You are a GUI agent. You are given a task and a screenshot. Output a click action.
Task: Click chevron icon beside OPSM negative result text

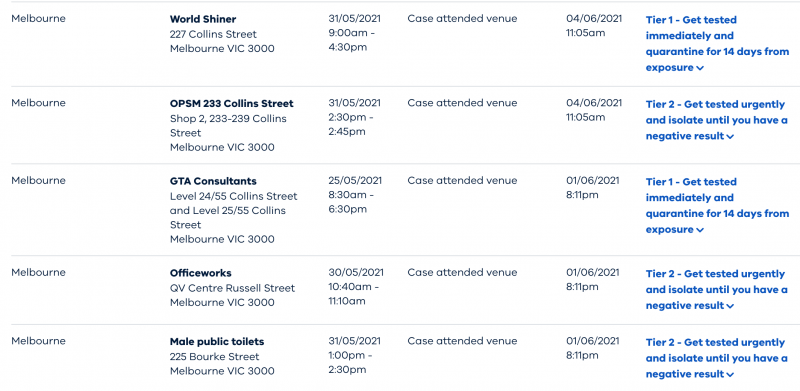click(730, 136)
